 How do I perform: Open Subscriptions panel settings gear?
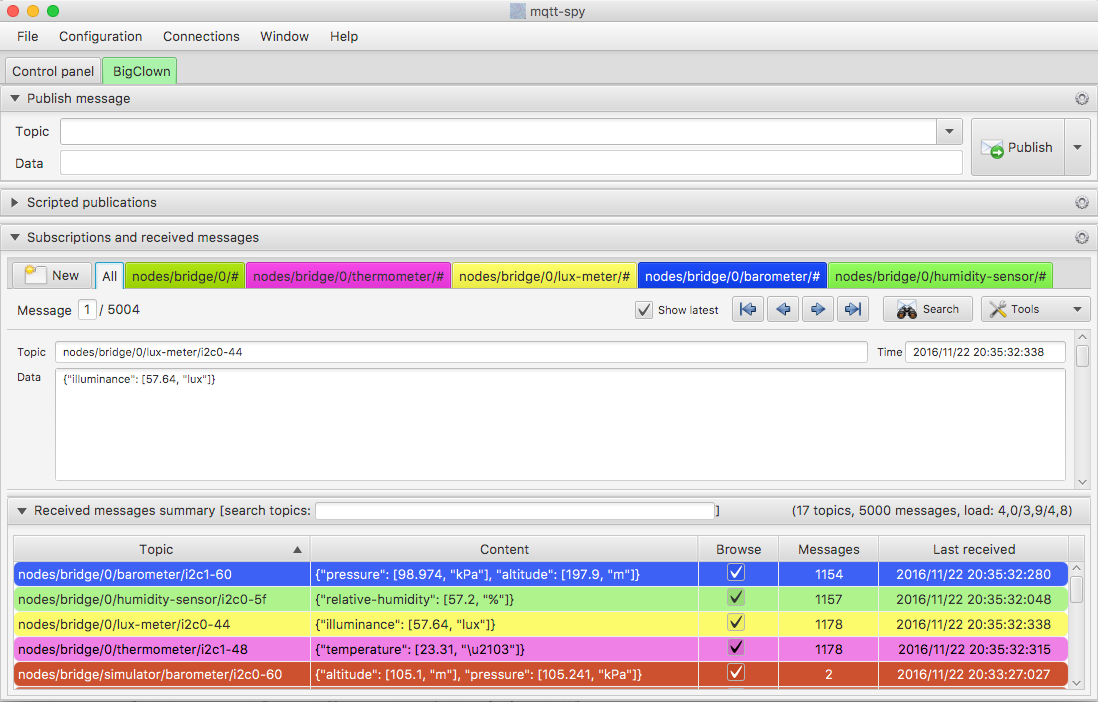point(1081,238)
